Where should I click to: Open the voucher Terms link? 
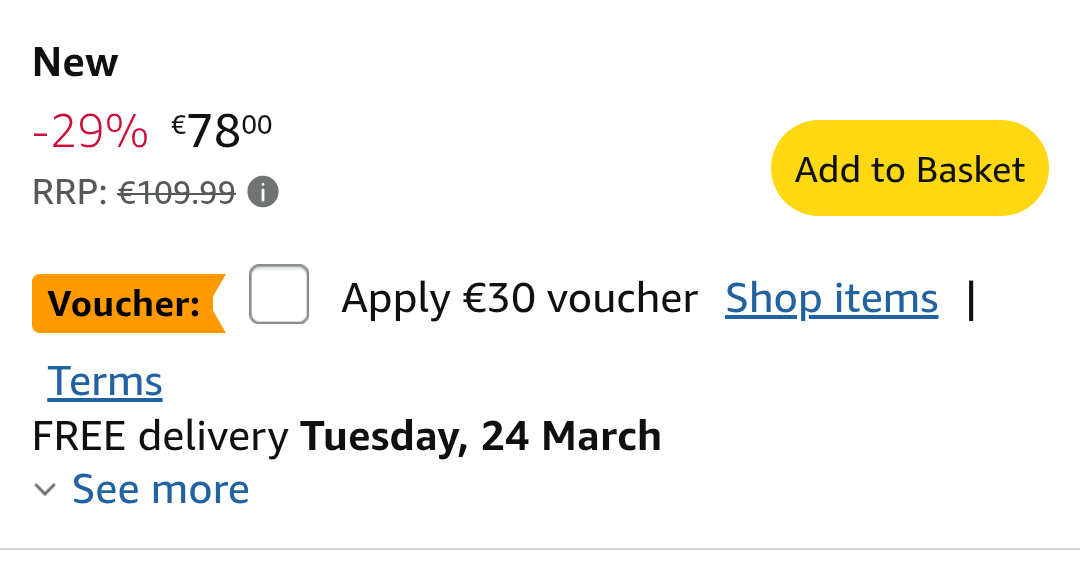pyautogui.click(x=105, y=381)
